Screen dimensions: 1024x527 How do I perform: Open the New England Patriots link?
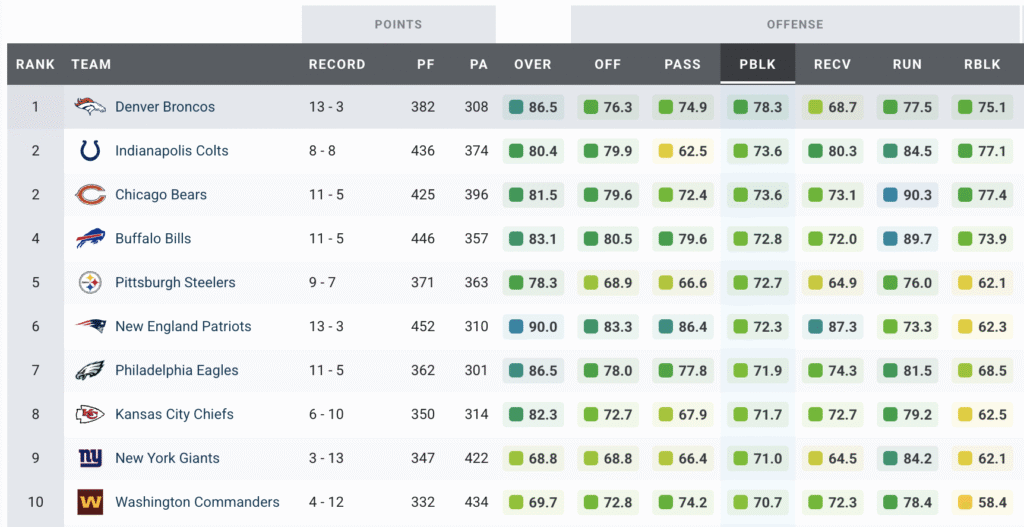(x=183, y=327)
